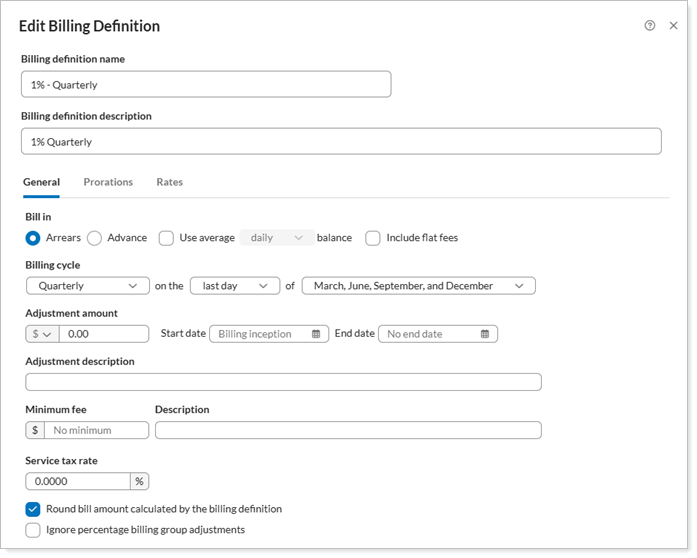Viewport: 697px width, 558px height.
Task: Open the last day dropdown
Action: tap(234, 286)
